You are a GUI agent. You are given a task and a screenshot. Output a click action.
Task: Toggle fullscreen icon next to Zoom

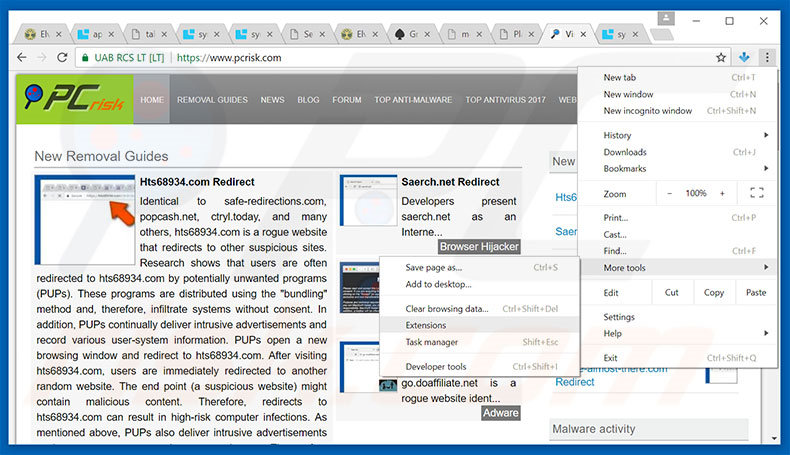[756, 193]
